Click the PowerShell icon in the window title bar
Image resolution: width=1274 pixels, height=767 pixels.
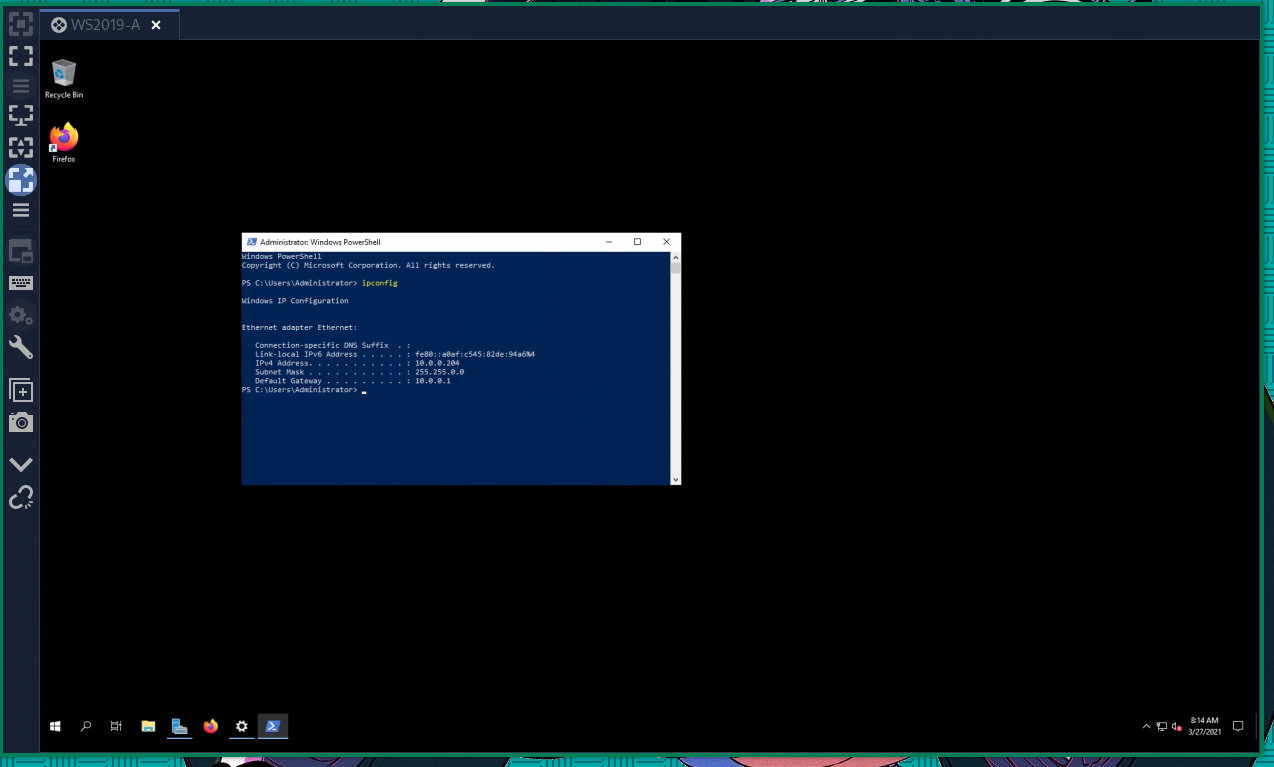point(251,242)
